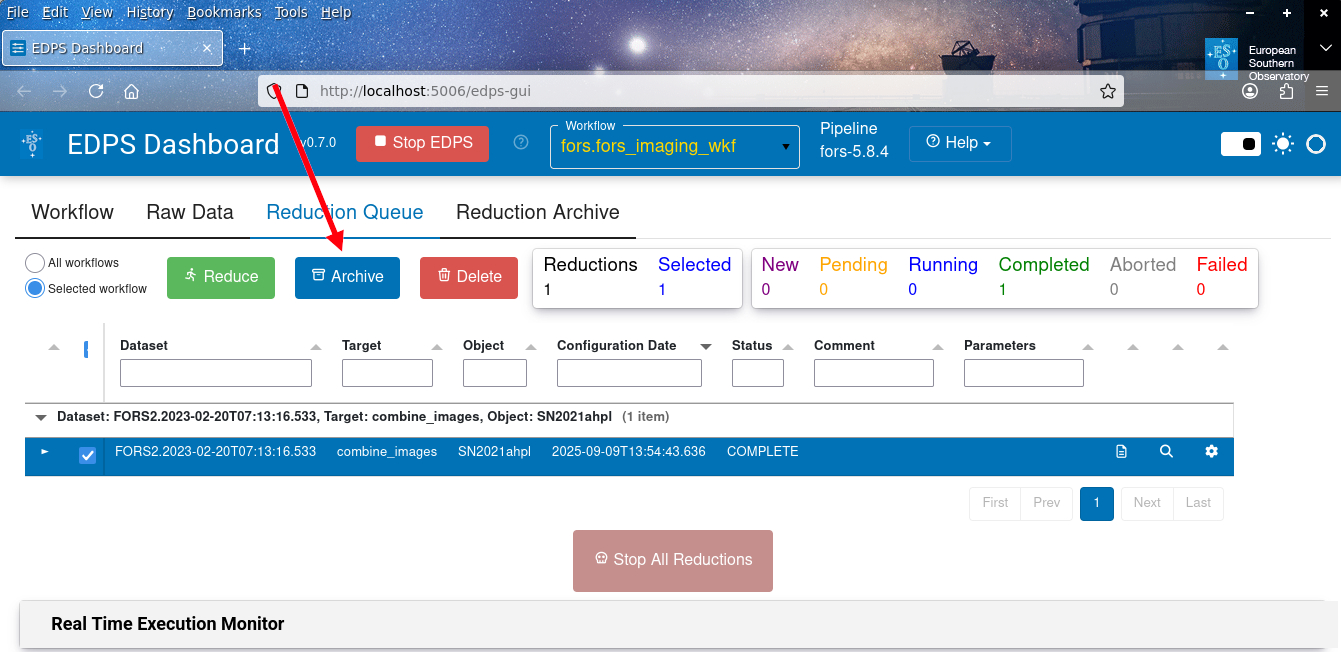
Task: Click the red Delete button
Action: click(469, 277)
